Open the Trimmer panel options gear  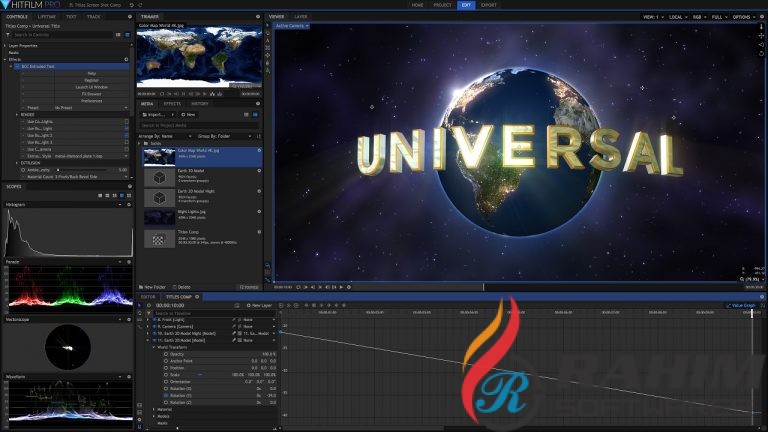tap(259, 17)
